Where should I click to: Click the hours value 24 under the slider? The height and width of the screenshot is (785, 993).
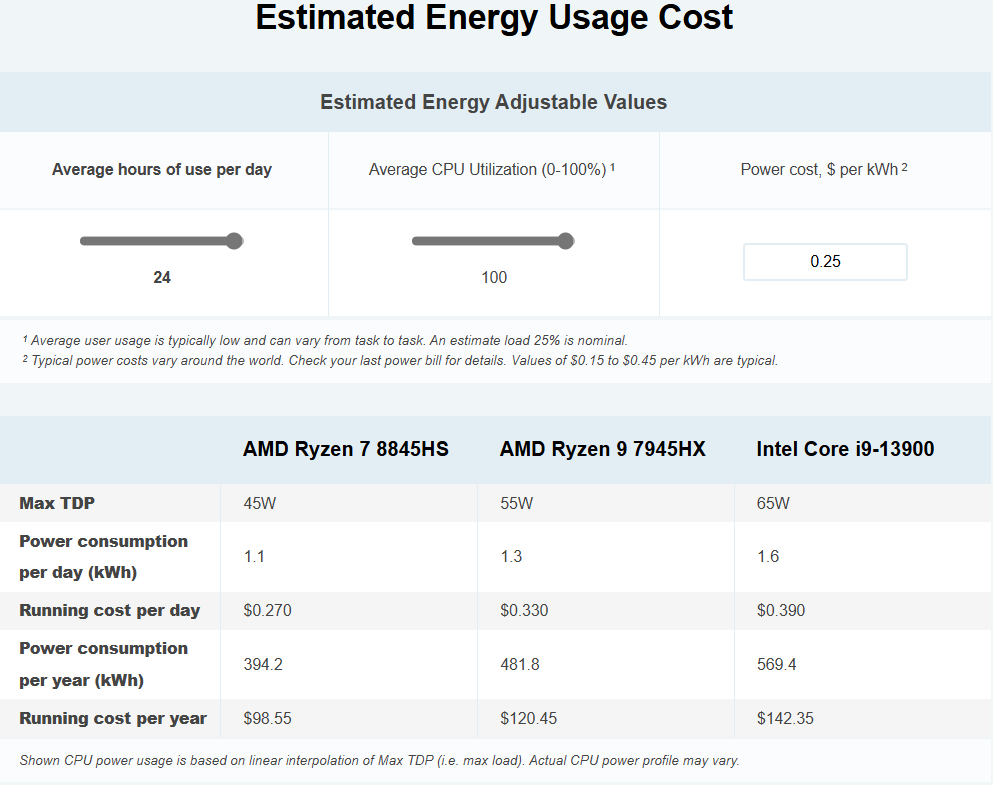[162, 277]
